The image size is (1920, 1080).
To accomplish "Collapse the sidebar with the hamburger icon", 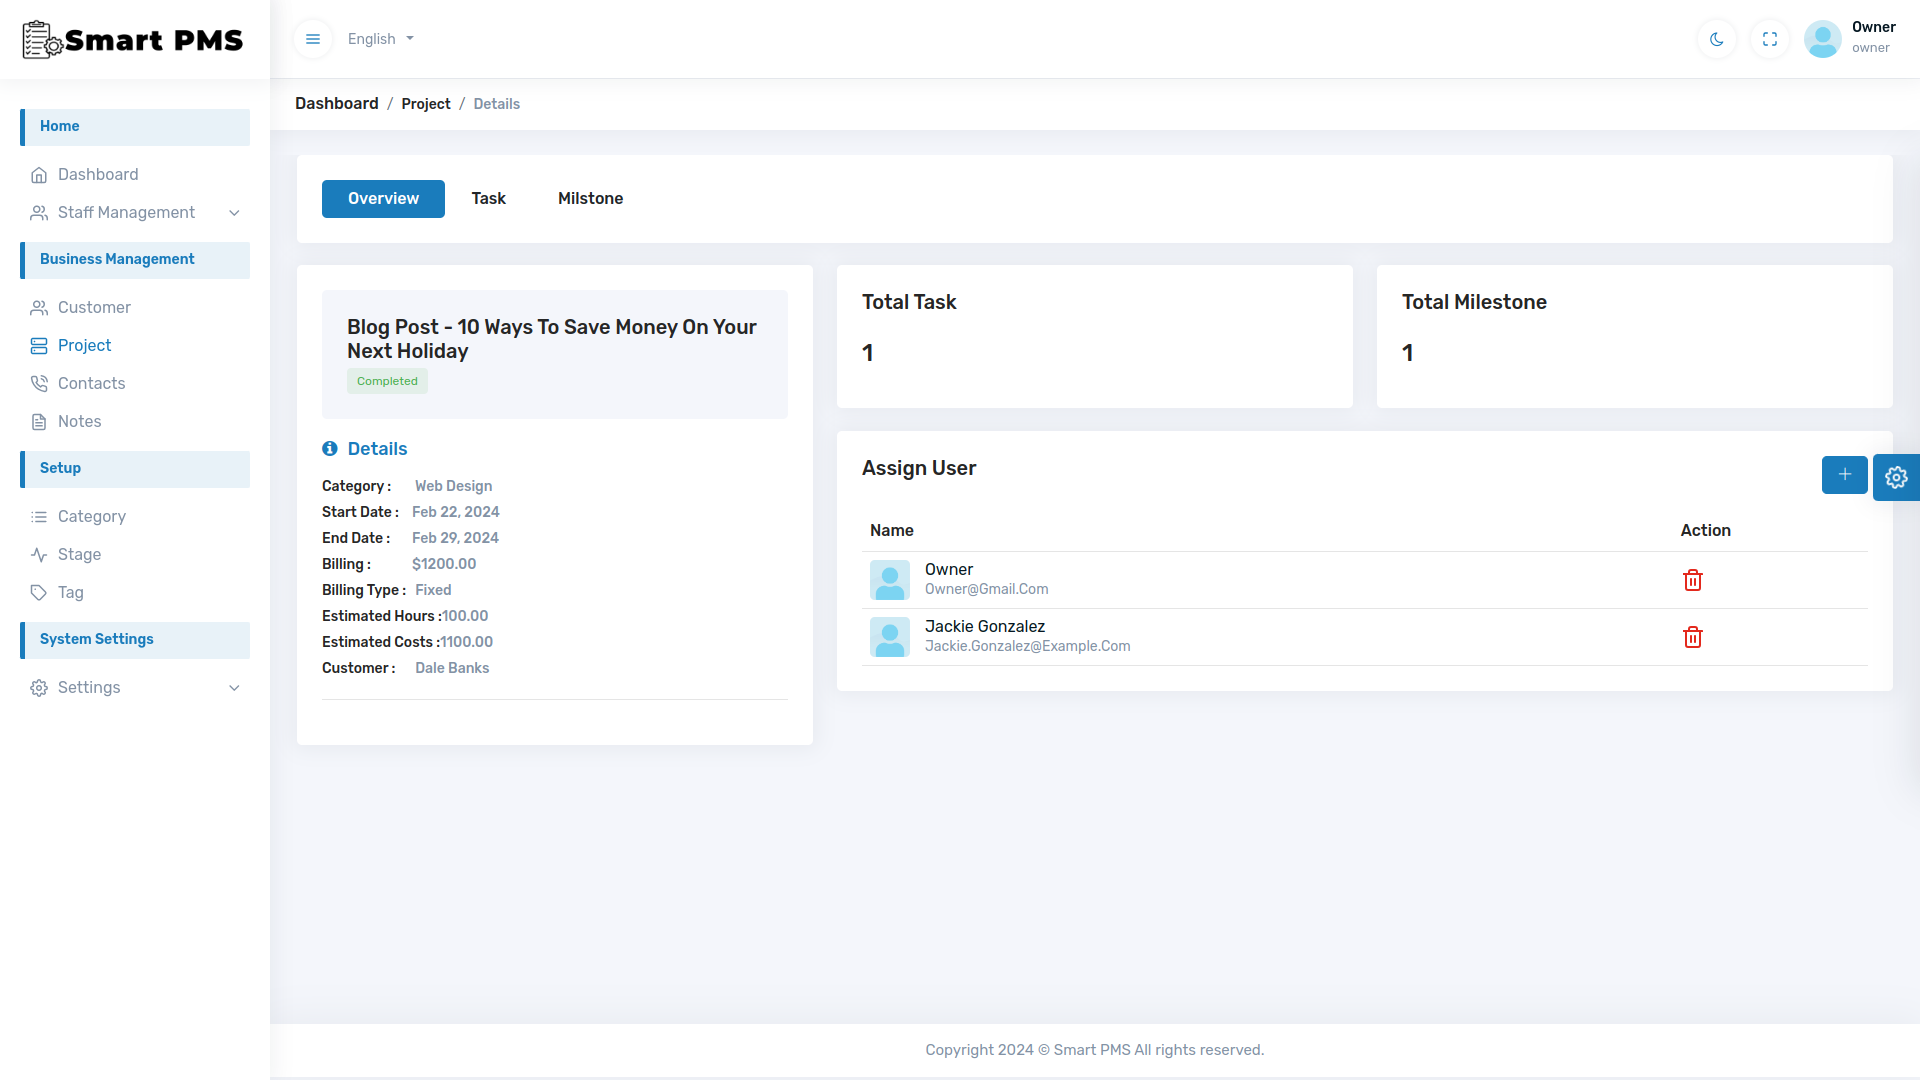I will coord(313,38).
